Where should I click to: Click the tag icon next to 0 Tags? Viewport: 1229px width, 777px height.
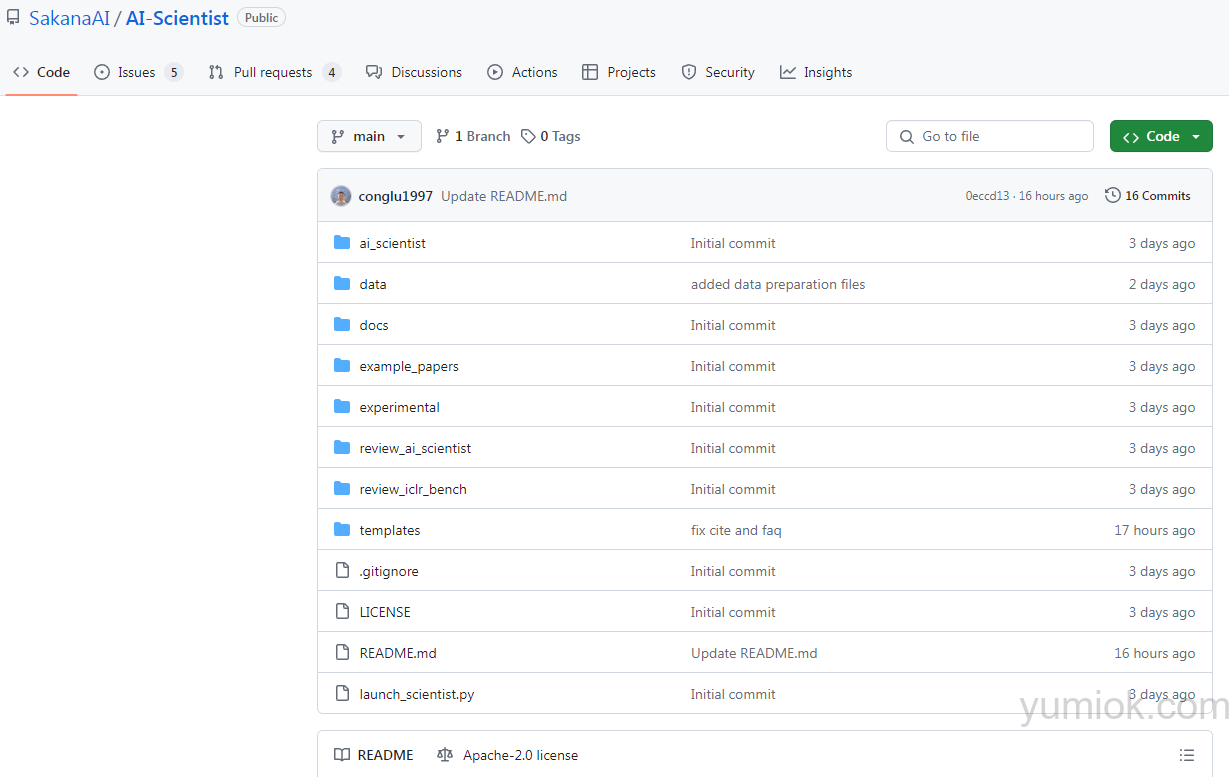528,137
